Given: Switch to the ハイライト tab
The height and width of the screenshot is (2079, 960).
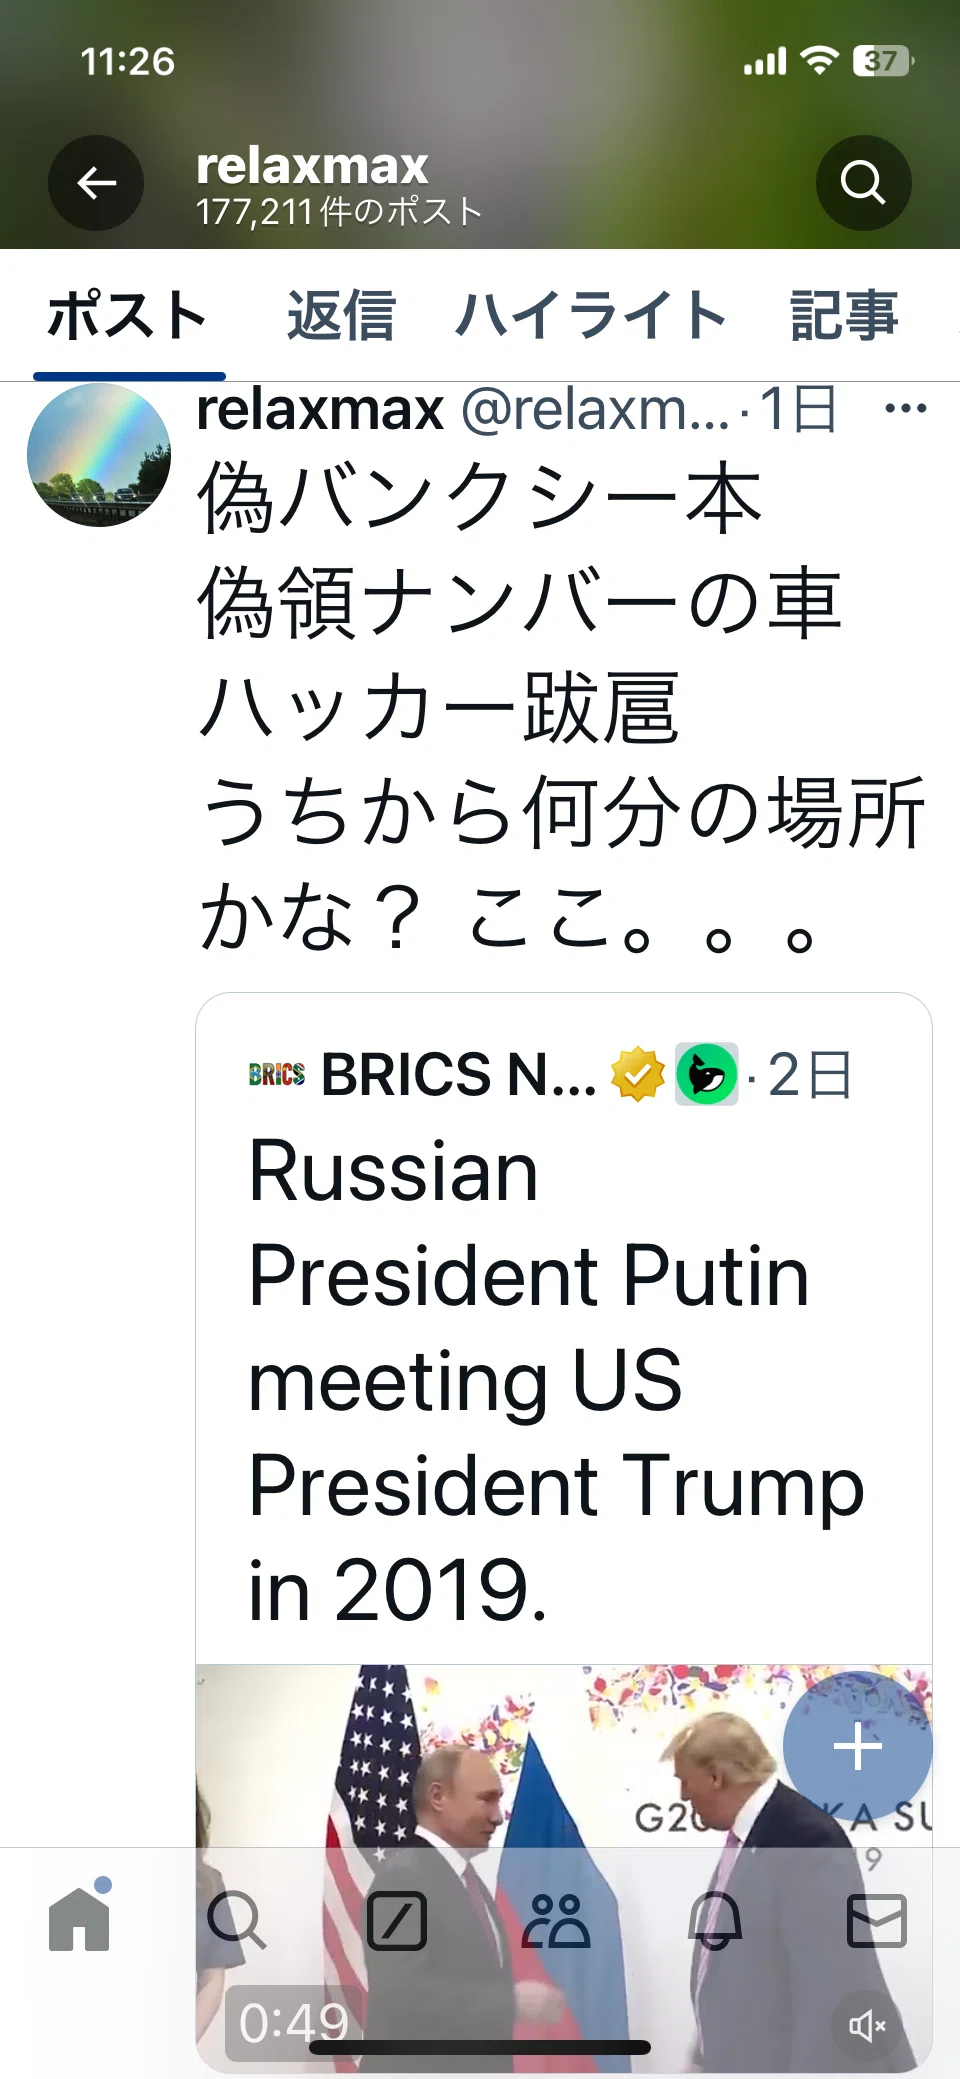Looking at the screenshot, I should (591, 316).
